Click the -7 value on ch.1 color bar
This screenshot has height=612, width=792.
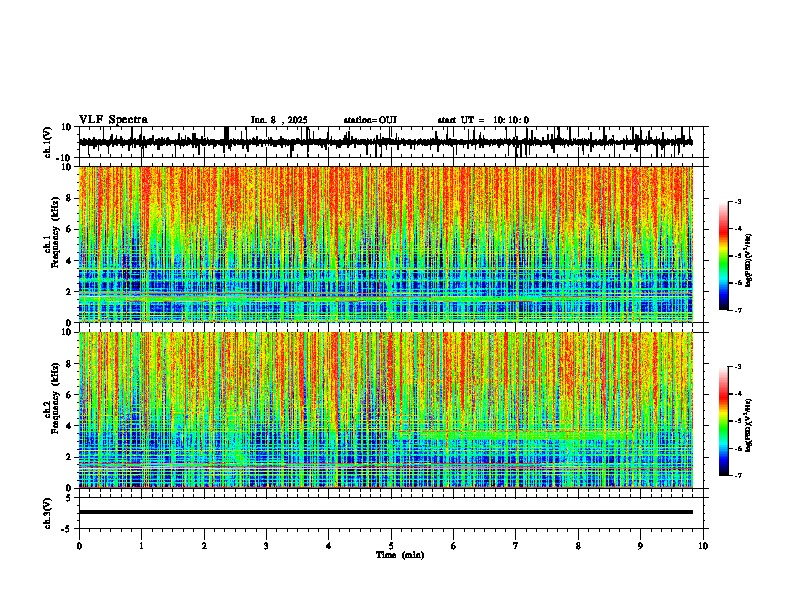tap(737, 310)
